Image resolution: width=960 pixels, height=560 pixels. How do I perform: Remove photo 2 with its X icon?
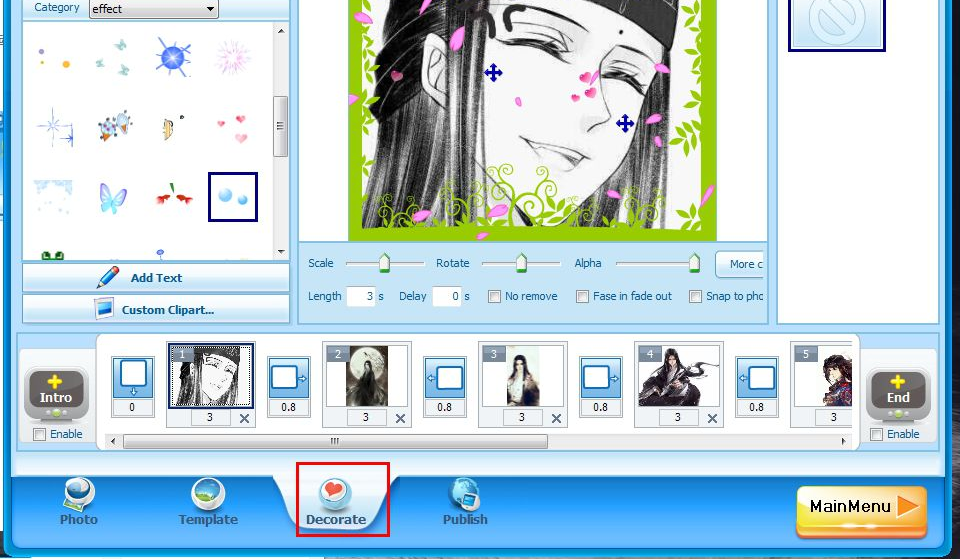tap(400, 419)
